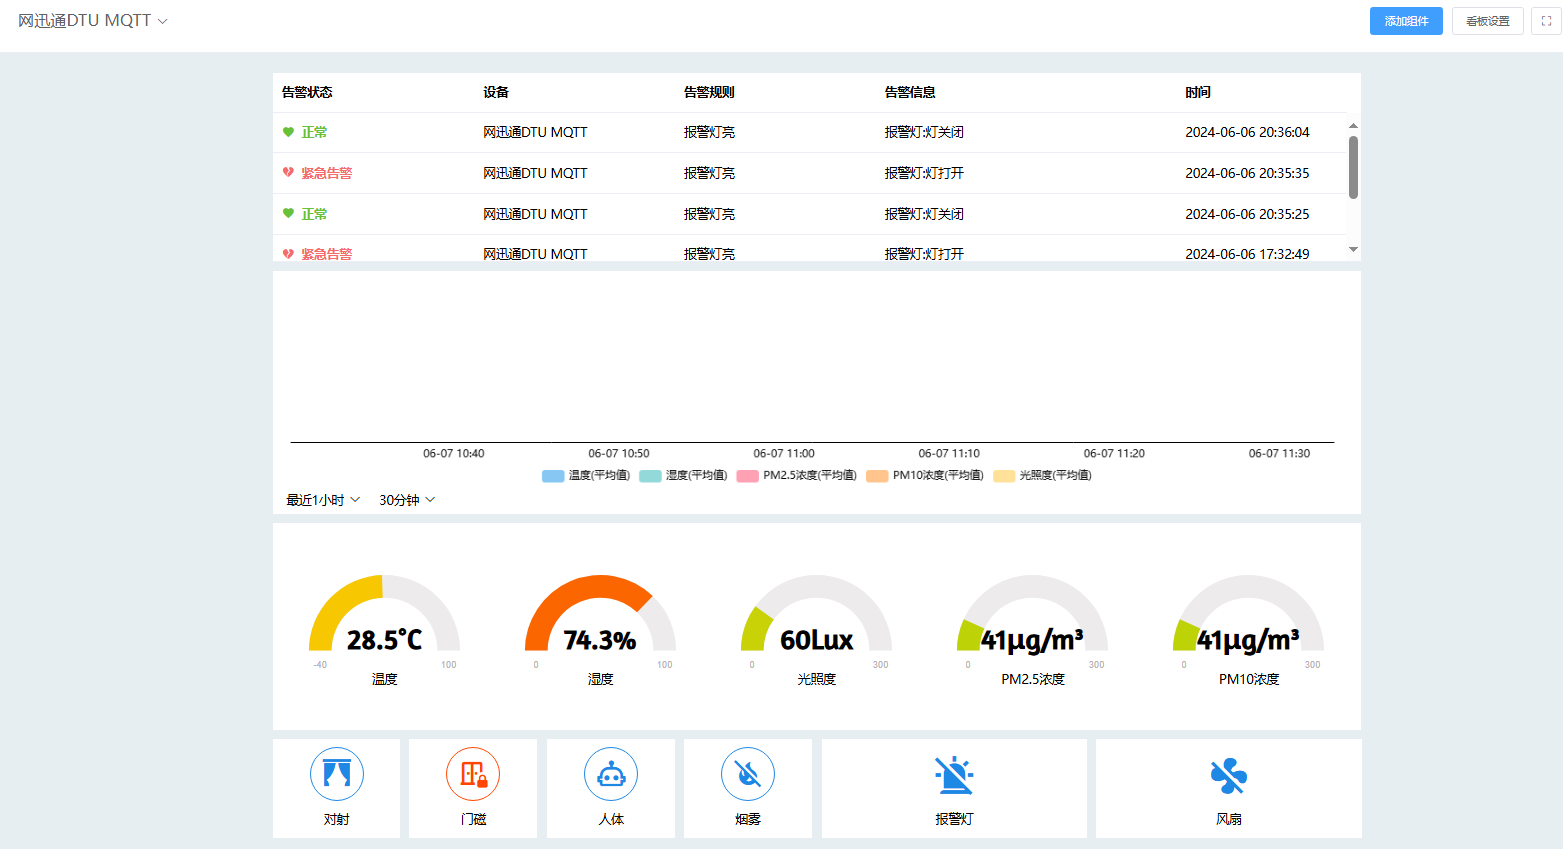
Task: Click the green heart icon in first alarm row
Action: pyautogui.click(x=288, y=132)
